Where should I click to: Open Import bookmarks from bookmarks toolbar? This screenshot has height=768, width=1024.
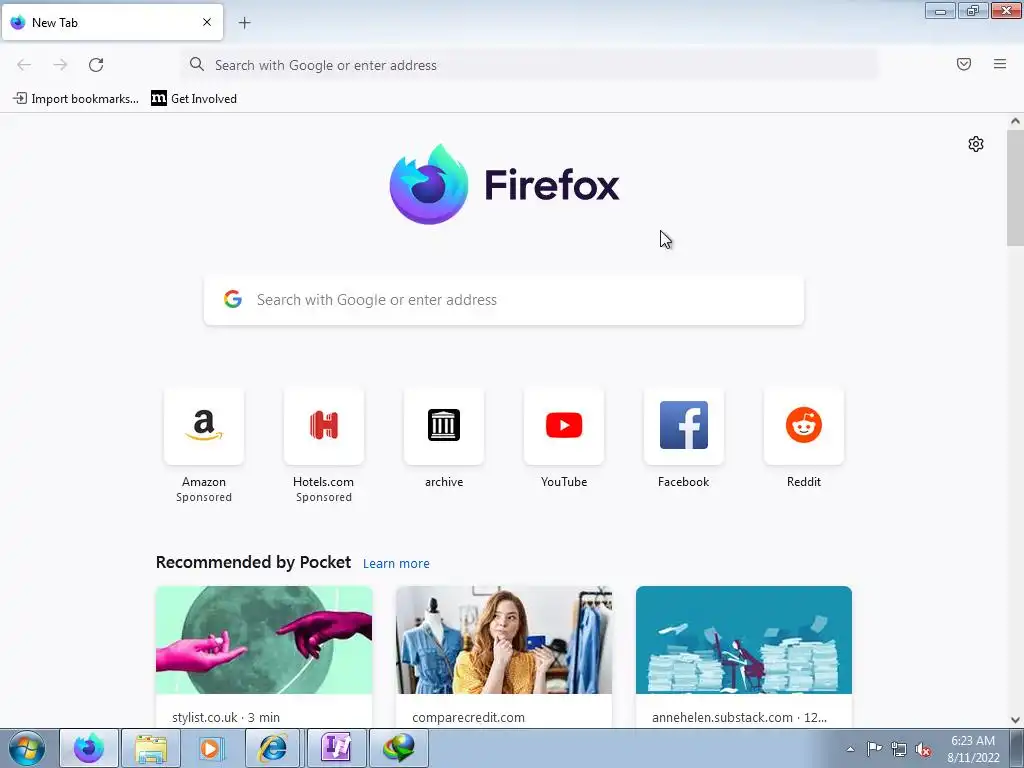(x=76, y=99)
